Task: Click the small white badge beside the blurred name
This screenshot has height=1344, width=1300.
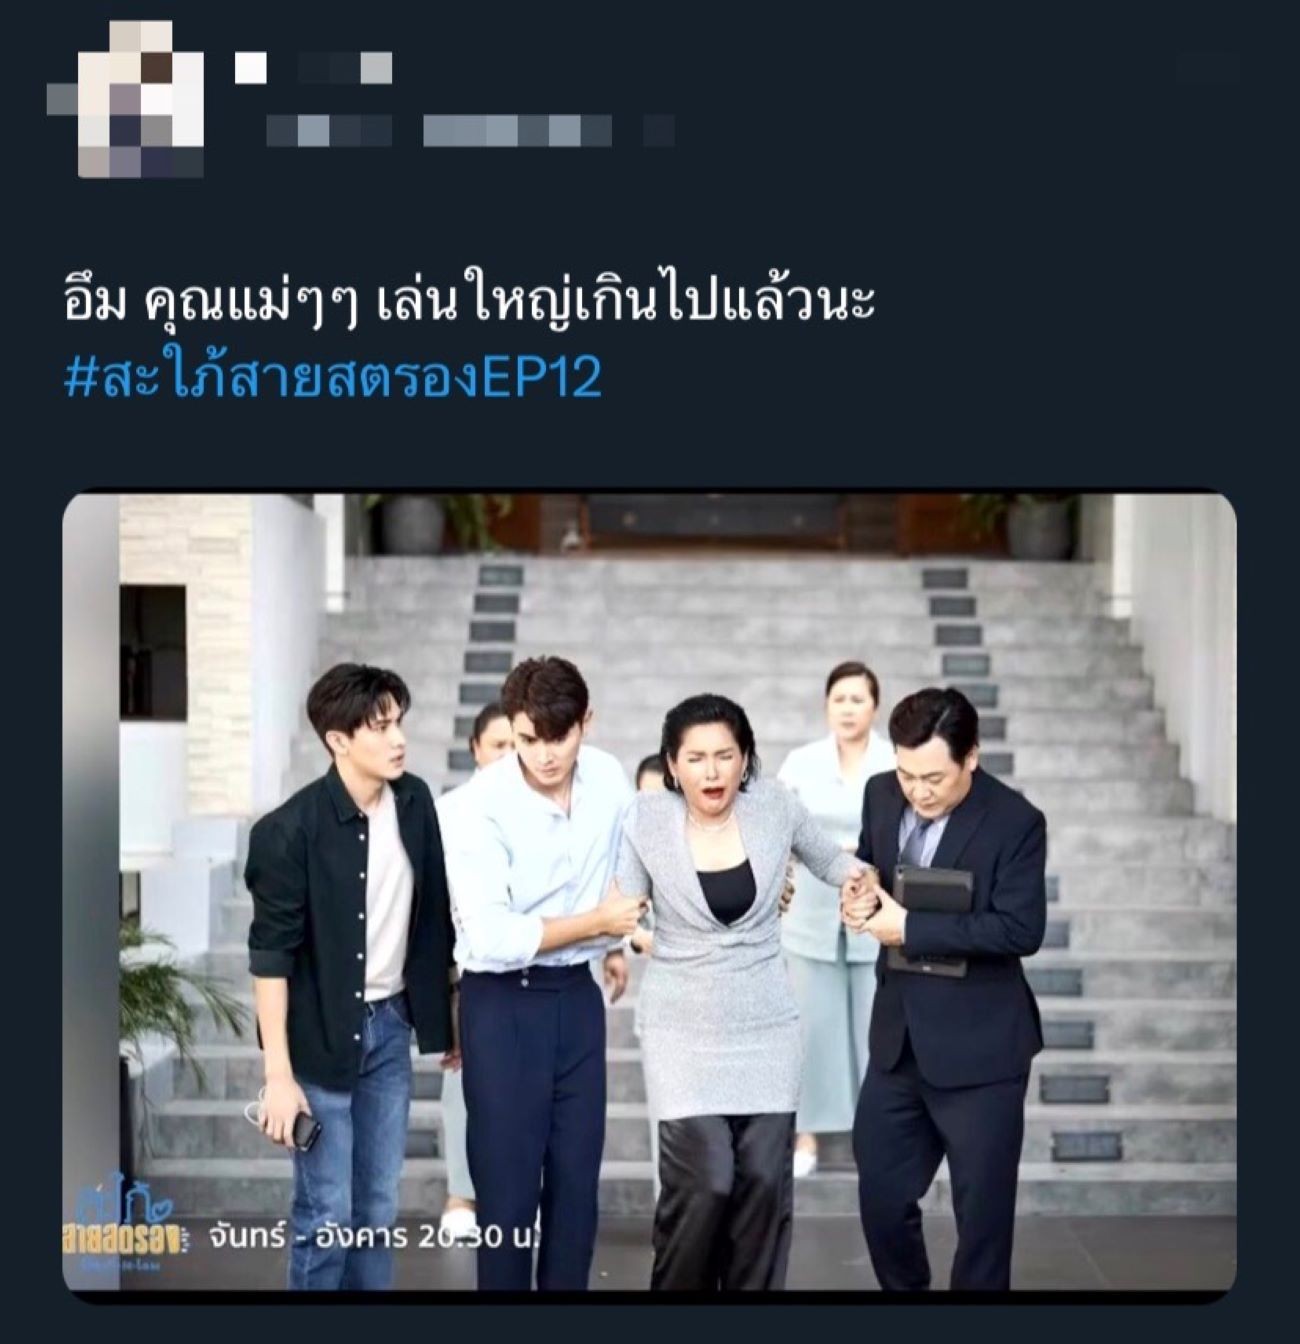Action: pyautogui.click(x=251, y=68)
